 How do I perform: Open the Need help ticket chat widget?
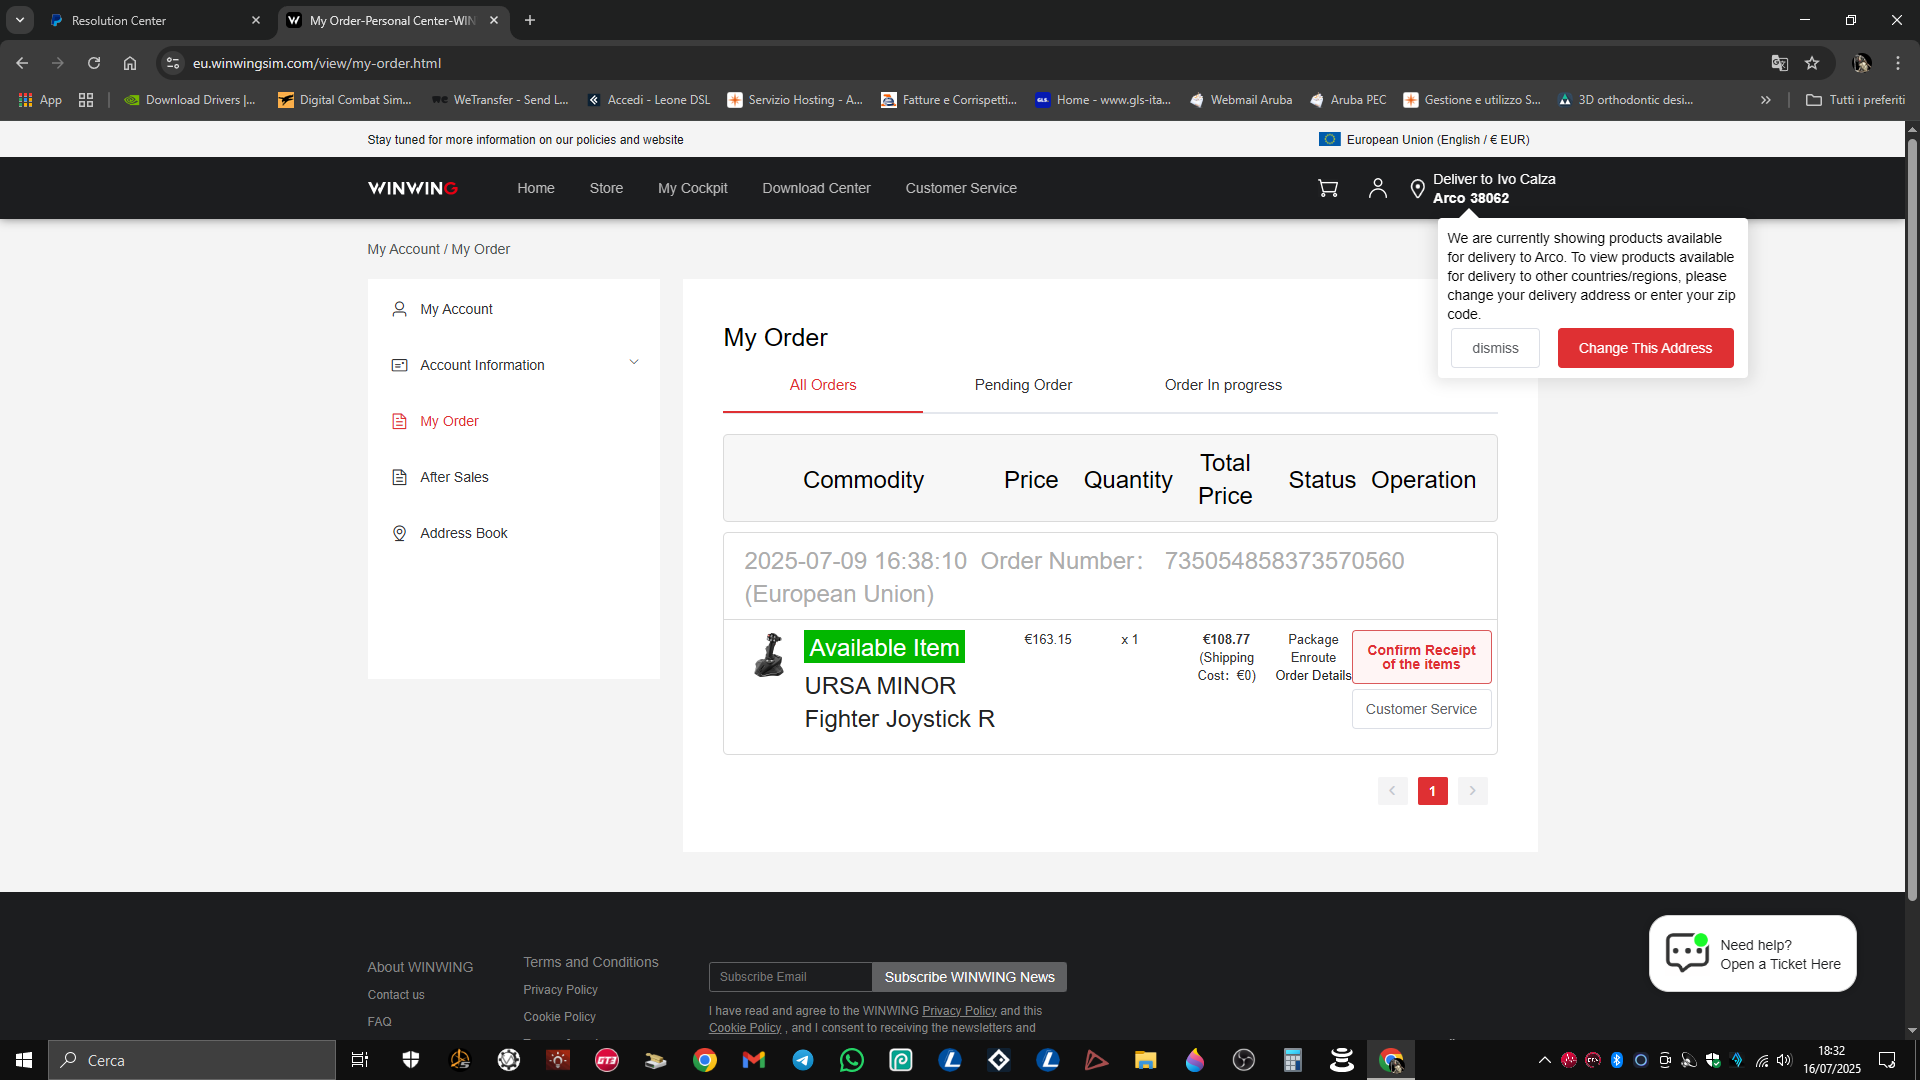click(x=1753, y=954)
